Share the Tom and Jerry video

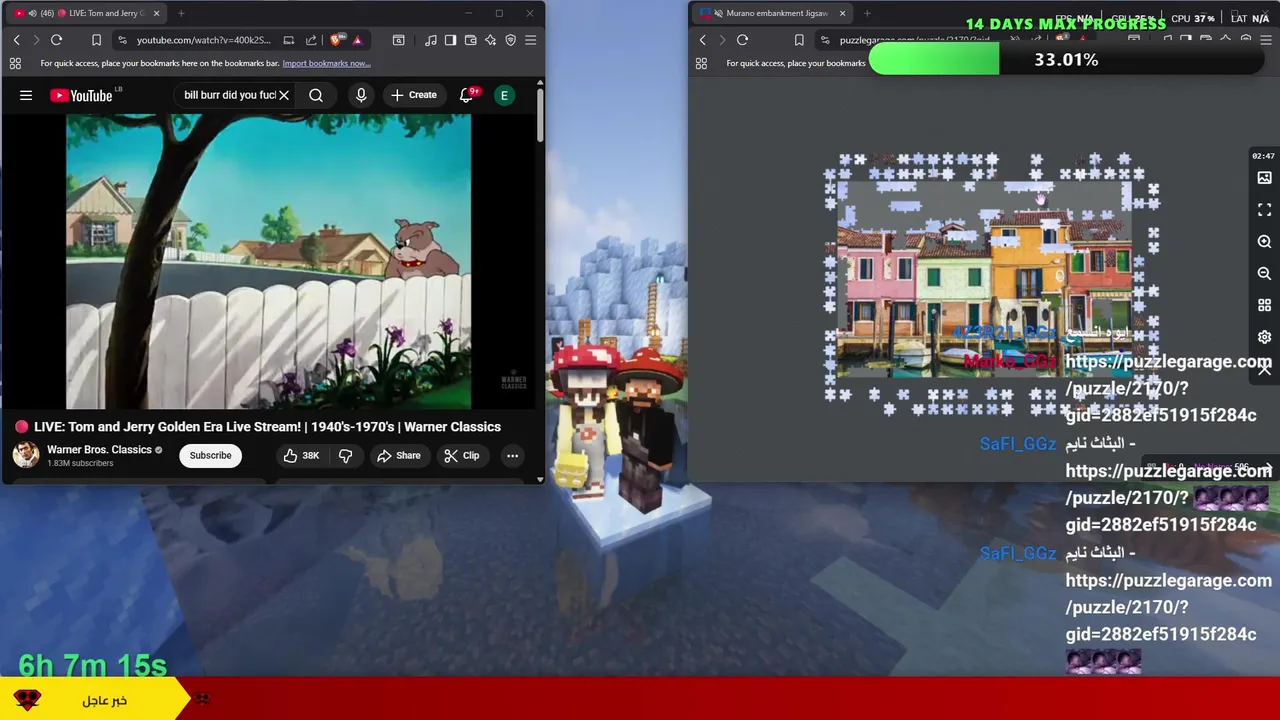398,455
